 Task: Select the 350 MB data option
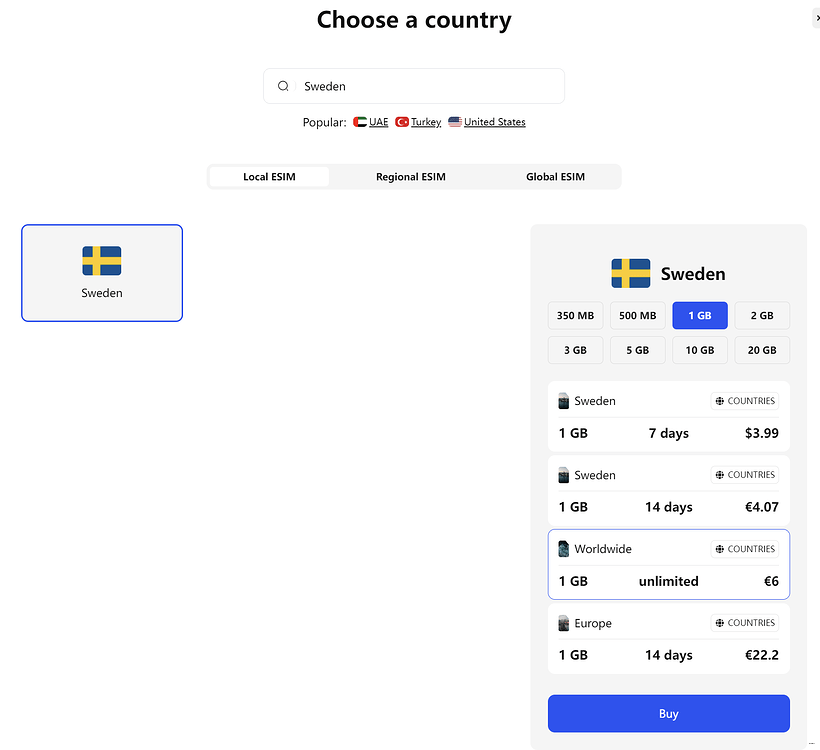[x=575, y=316]
